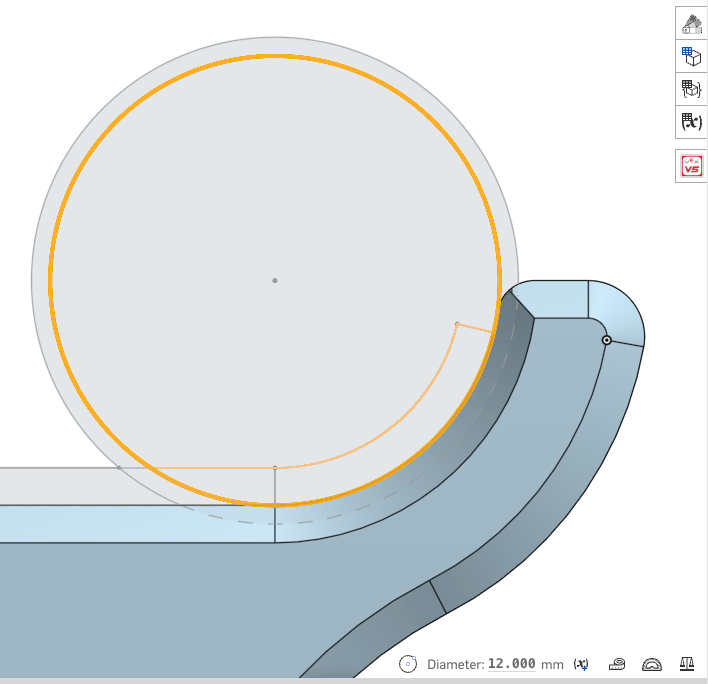
Task: Select the protractor angle units icon
Action: pyautogui.click(x=652, y=665)
